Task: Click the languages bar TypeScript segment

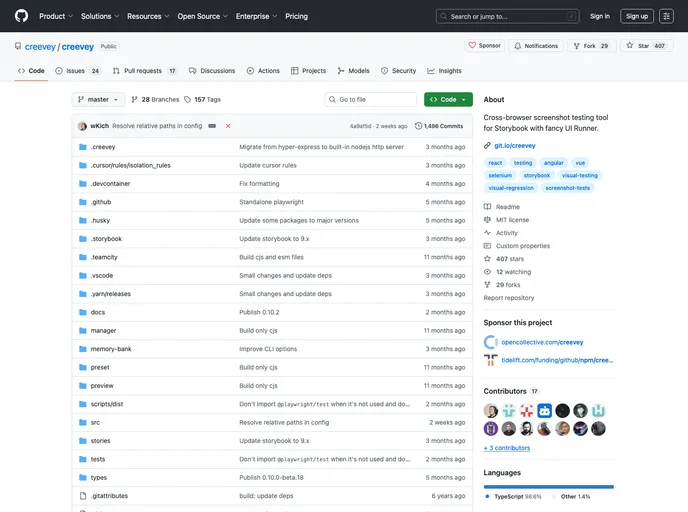Action: pos(548,487)
